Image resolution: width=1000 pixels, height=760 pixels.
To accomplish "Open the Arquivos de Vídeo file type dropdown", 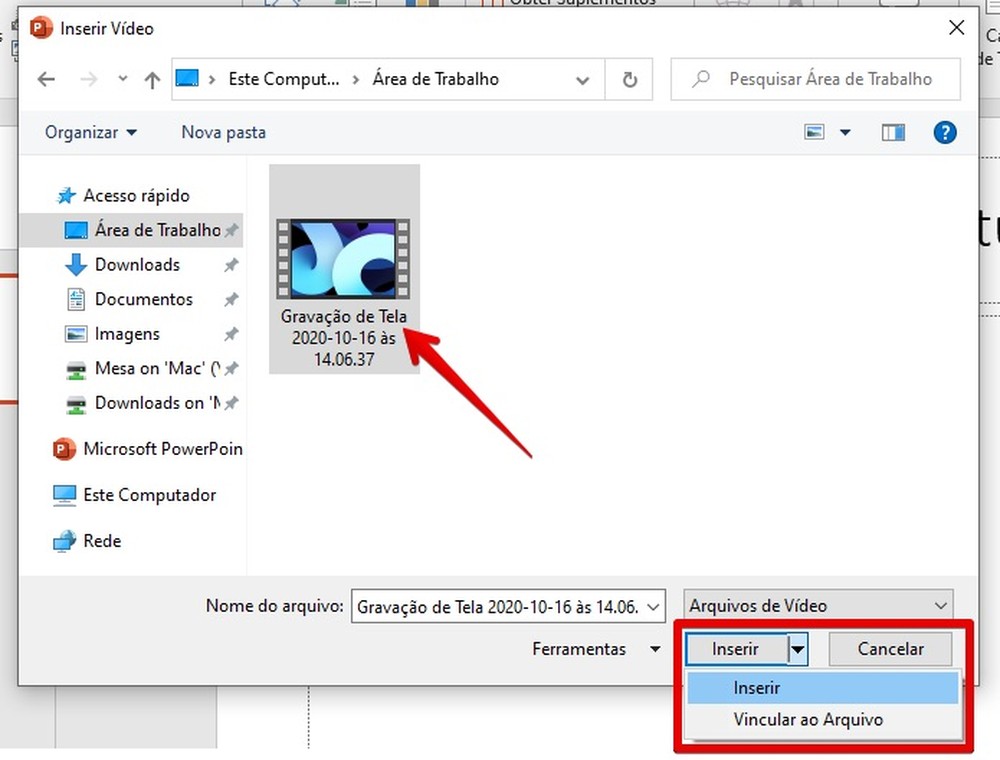I will (817, 605).
